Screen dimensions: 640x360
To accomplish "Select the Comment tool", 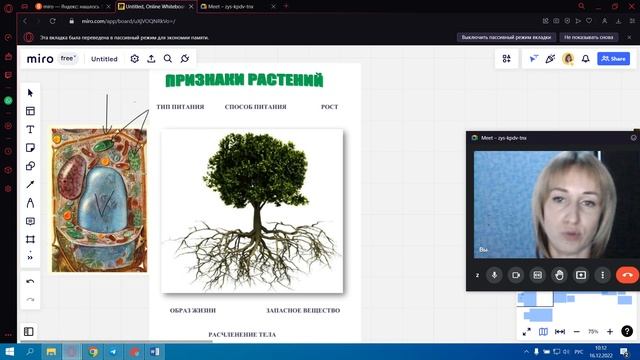I will [x=30, y=221].
